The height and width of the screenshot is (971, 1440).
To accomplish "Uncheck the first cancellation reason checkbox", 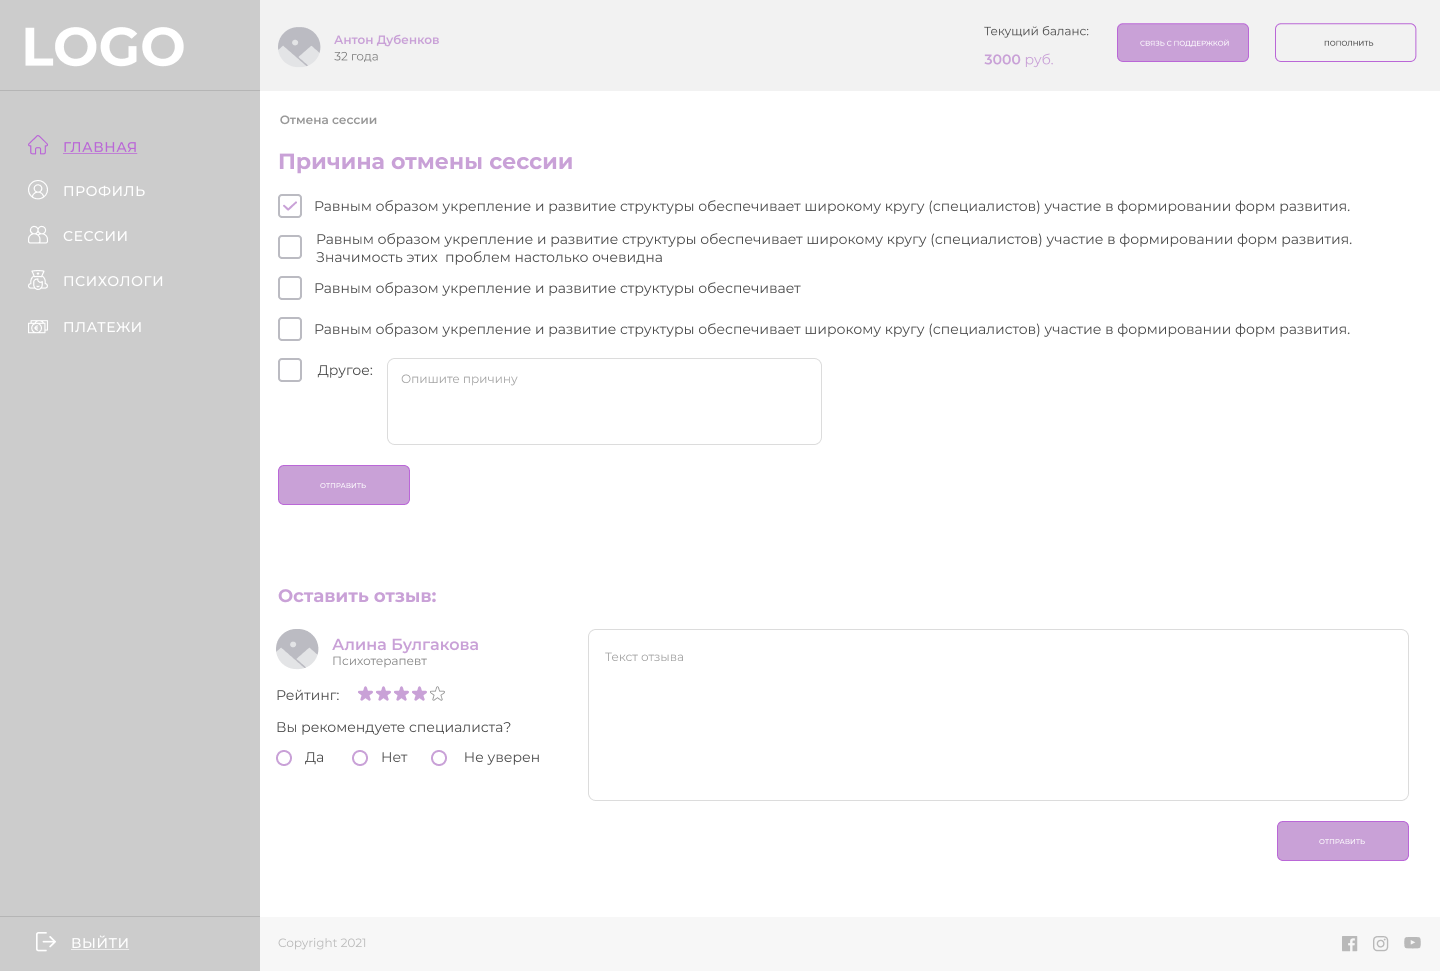I will point(290,206).
